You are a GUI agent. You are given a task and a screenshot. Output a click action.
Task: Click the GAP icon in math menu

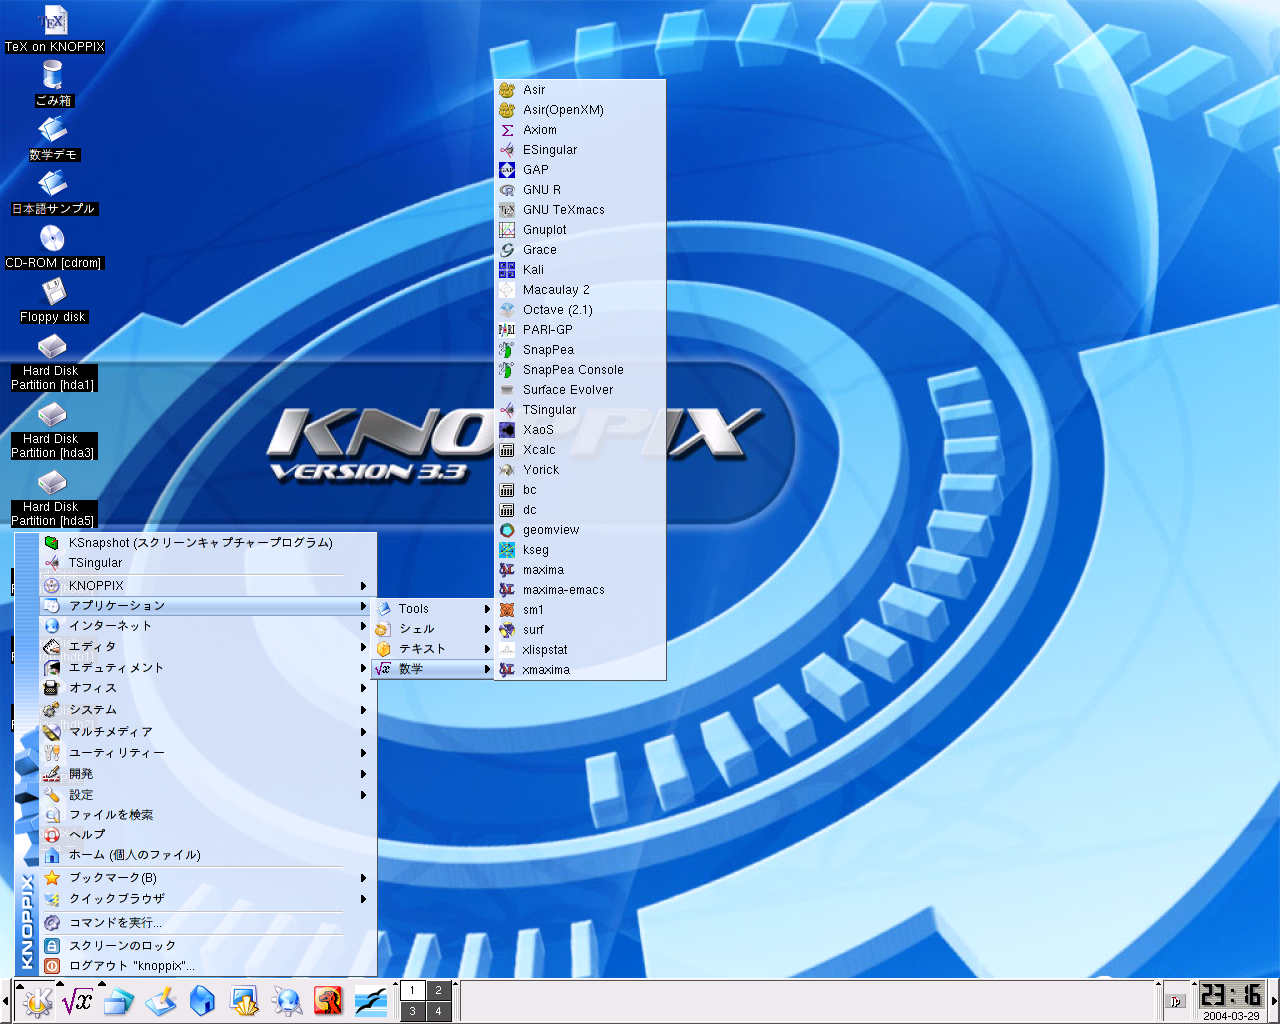507,170
